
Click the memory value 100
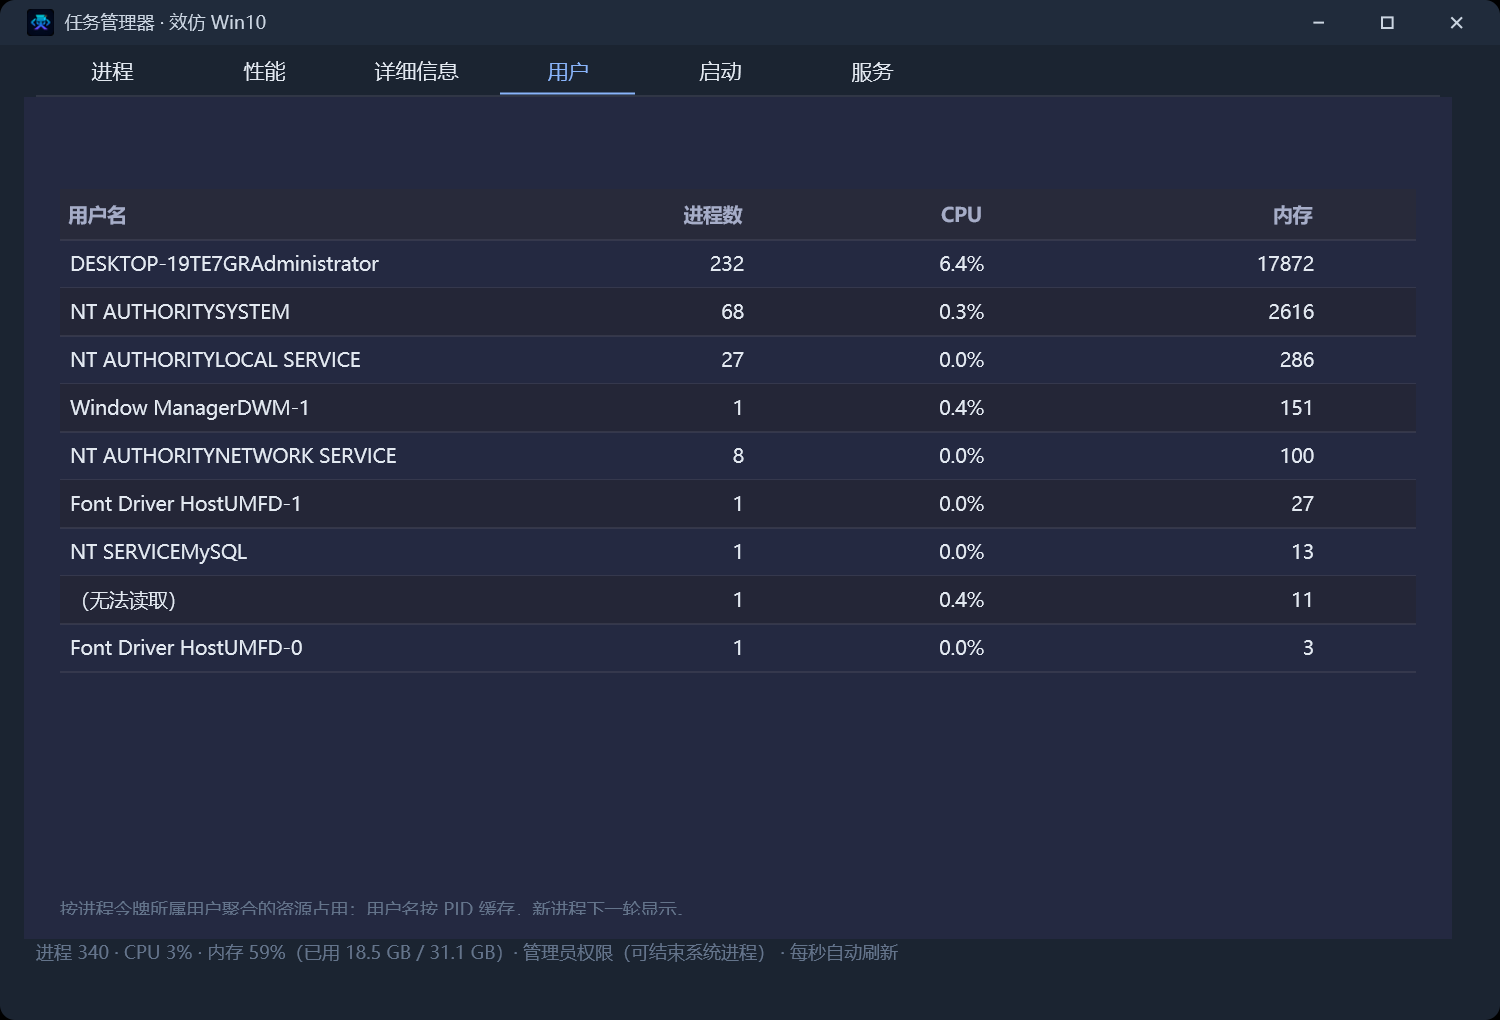1297,456
